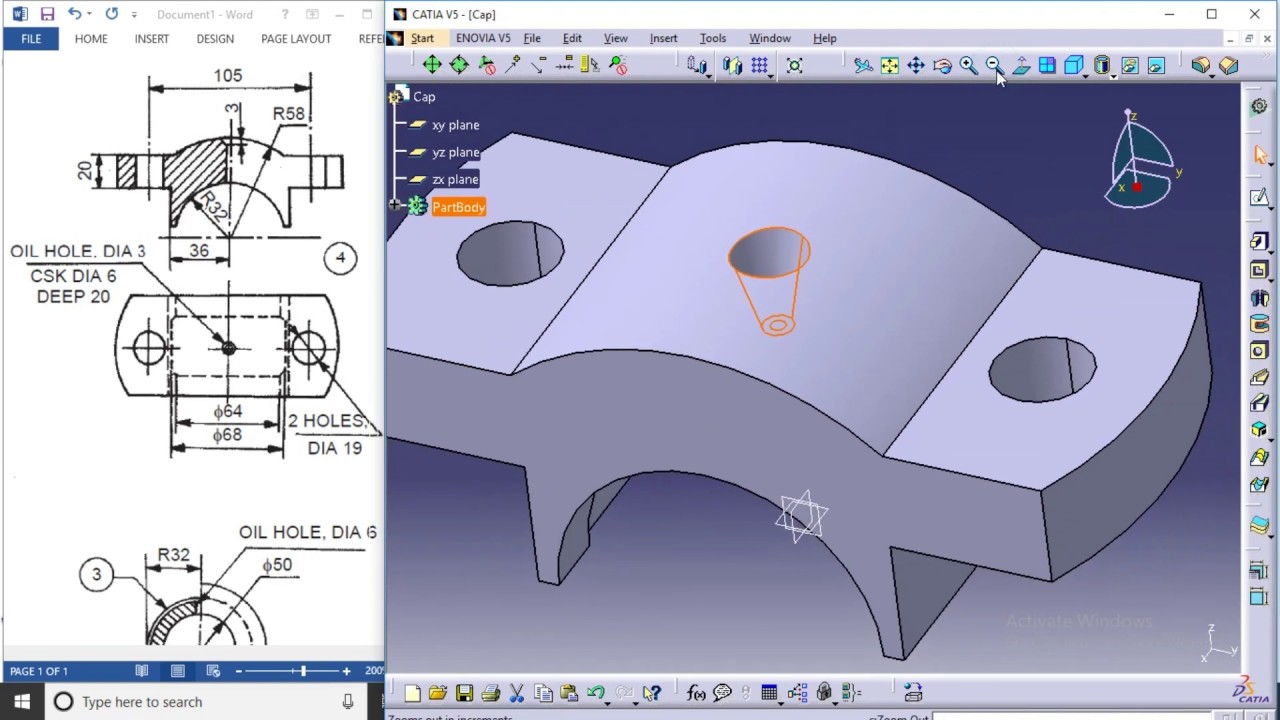Open the Window menu in CATIA

[x=770, y=38]
